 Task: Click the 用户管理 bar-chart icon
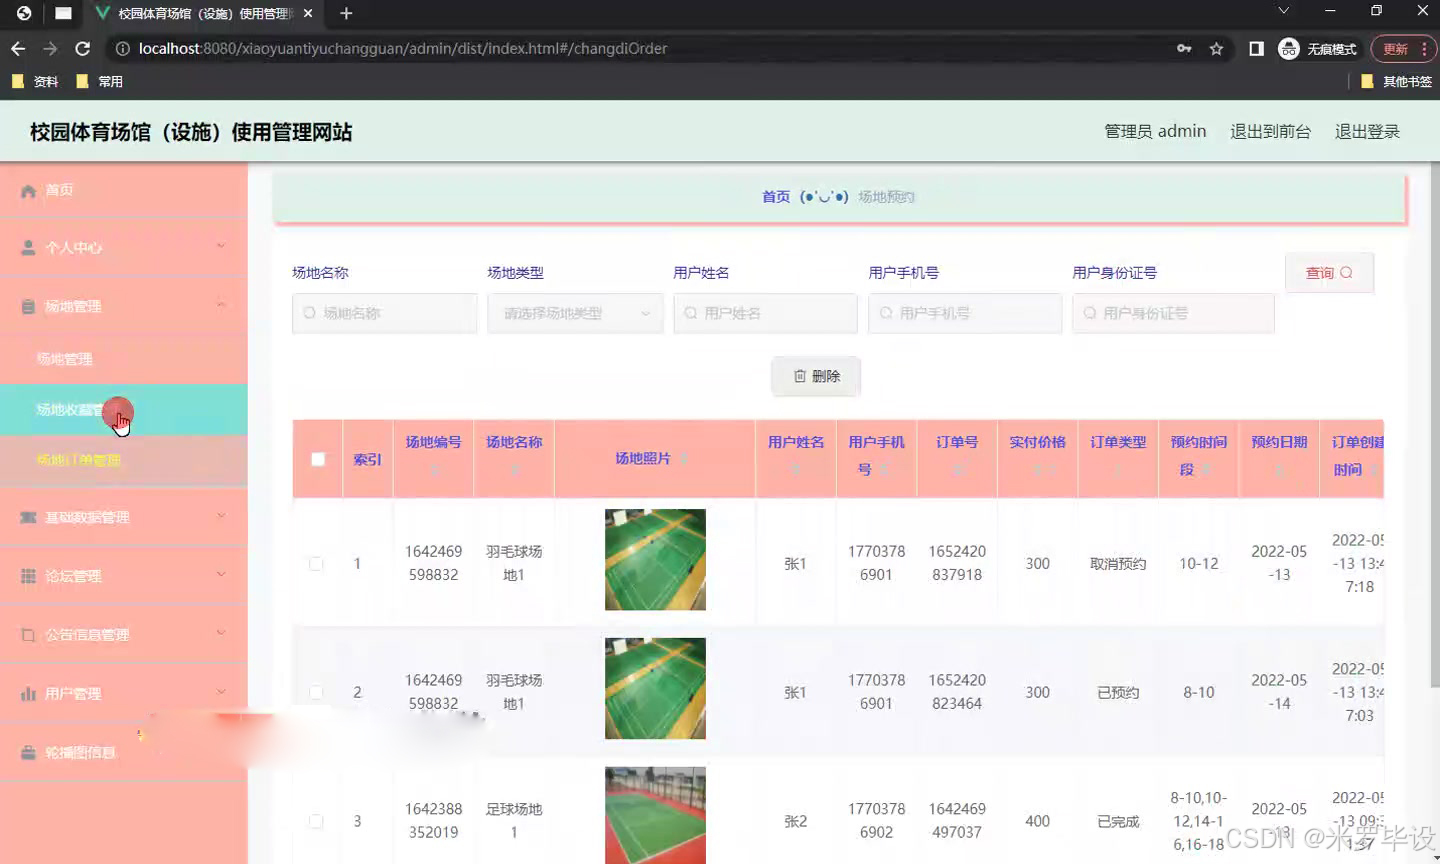[x=28, y=691]
